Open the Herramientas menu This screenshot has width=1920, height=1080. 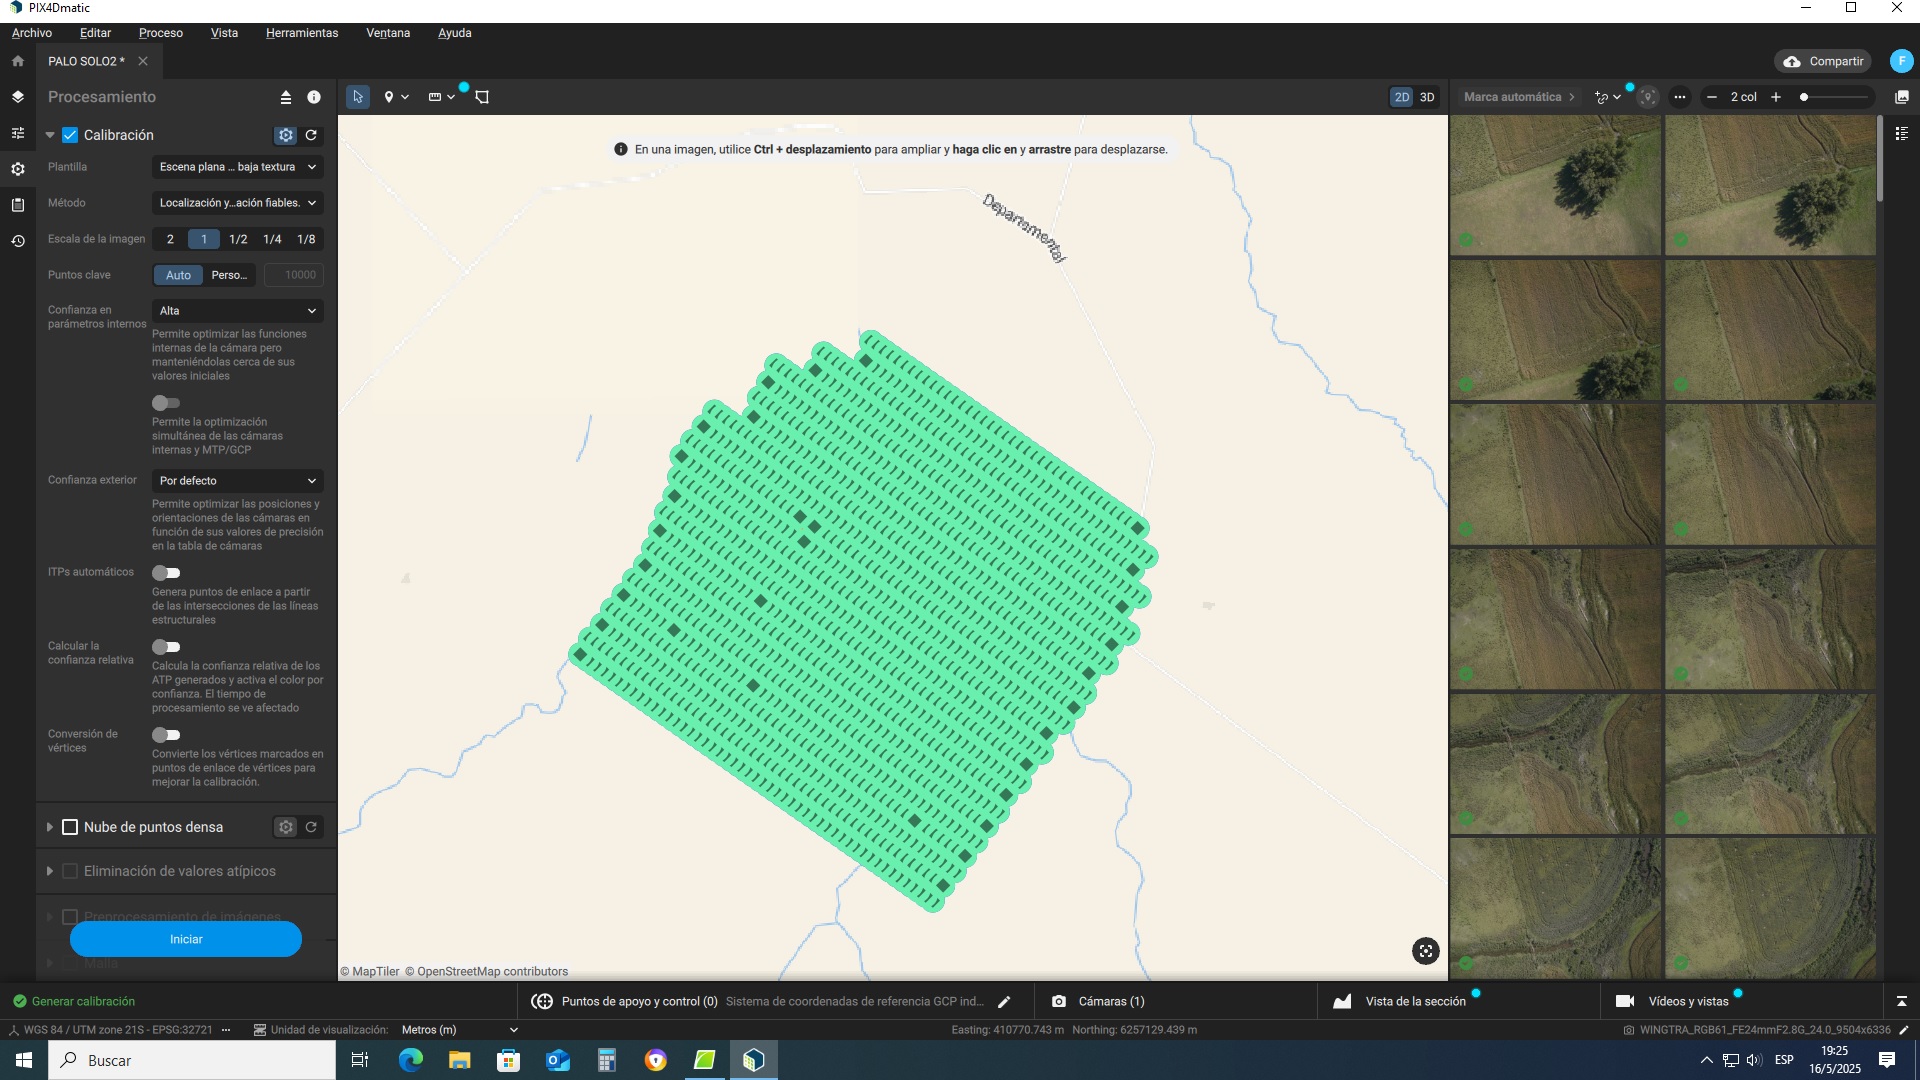302,33
